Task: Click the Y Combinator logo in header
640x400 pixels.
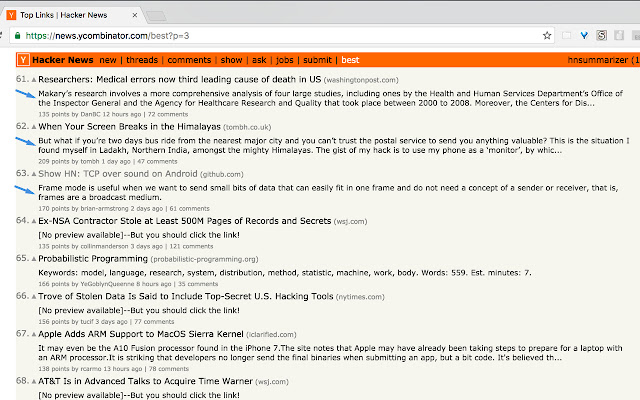Action: pyautogui.click(x=23, y=60)
